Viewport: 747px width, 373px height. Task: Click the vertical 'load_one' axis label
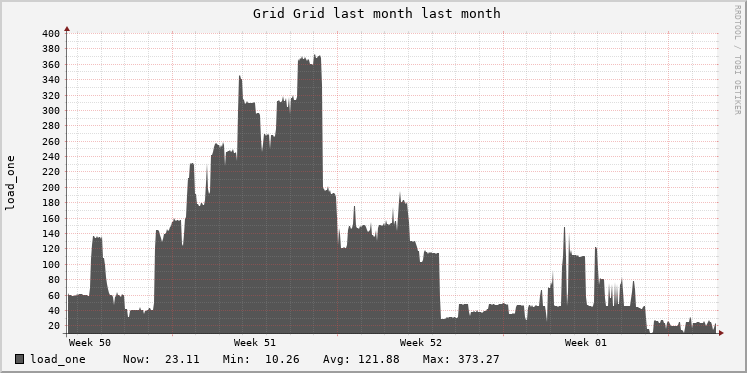[10, 183]
